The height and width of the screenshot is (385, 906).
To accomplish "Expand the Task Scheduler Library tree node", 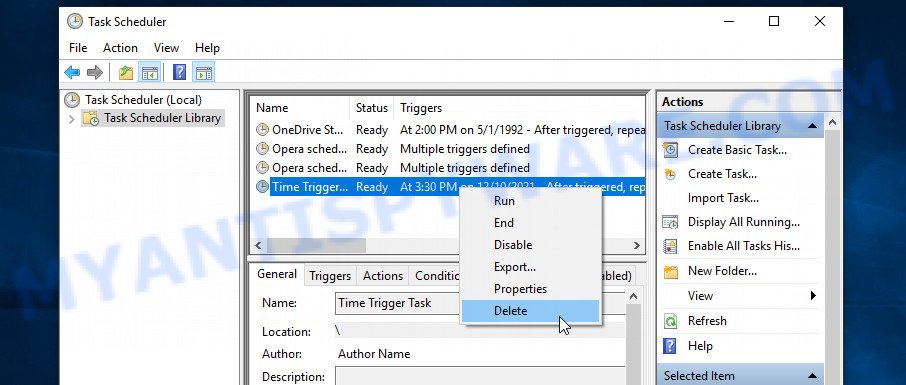I will pos(72,119).
